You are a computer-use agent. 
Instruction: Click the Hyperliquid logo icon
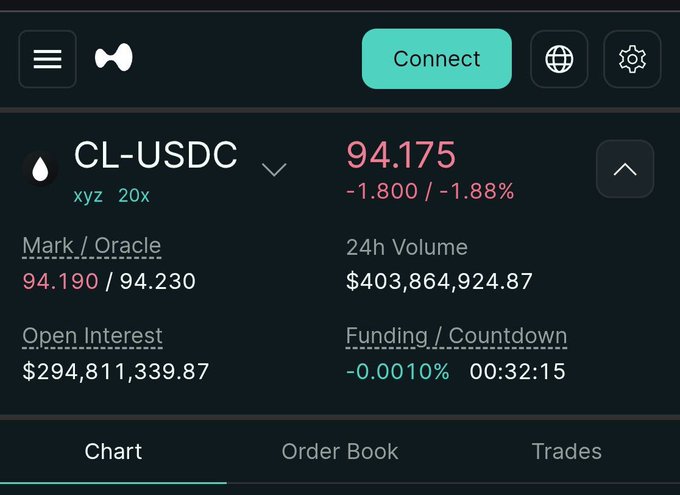pos(114,59)
